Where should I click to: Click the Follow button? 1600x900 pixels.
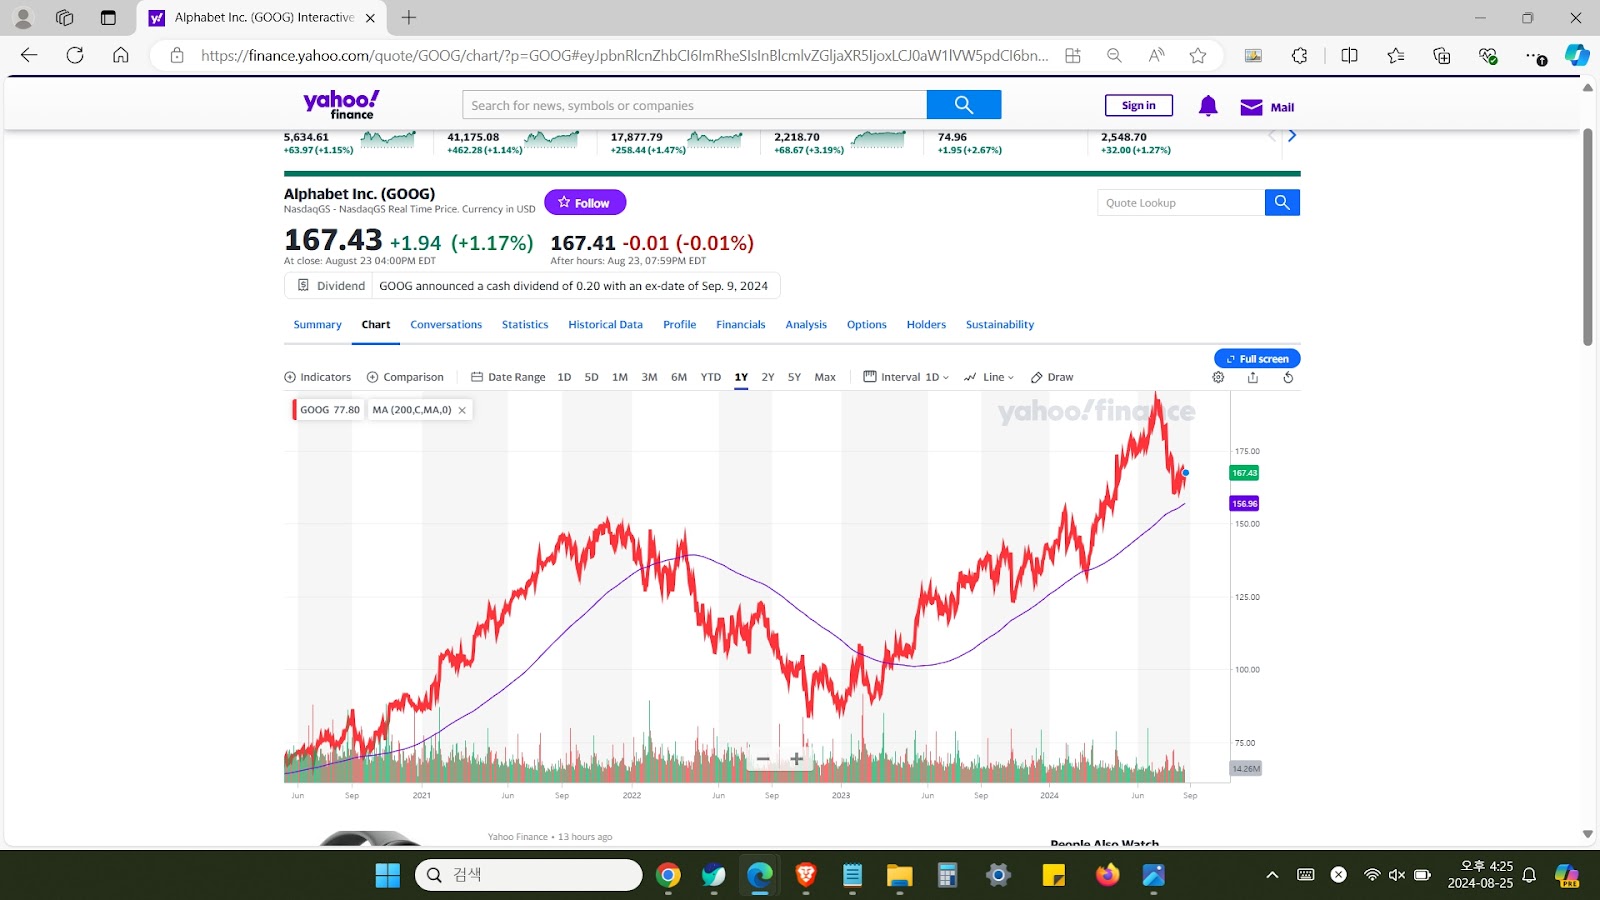585,203
